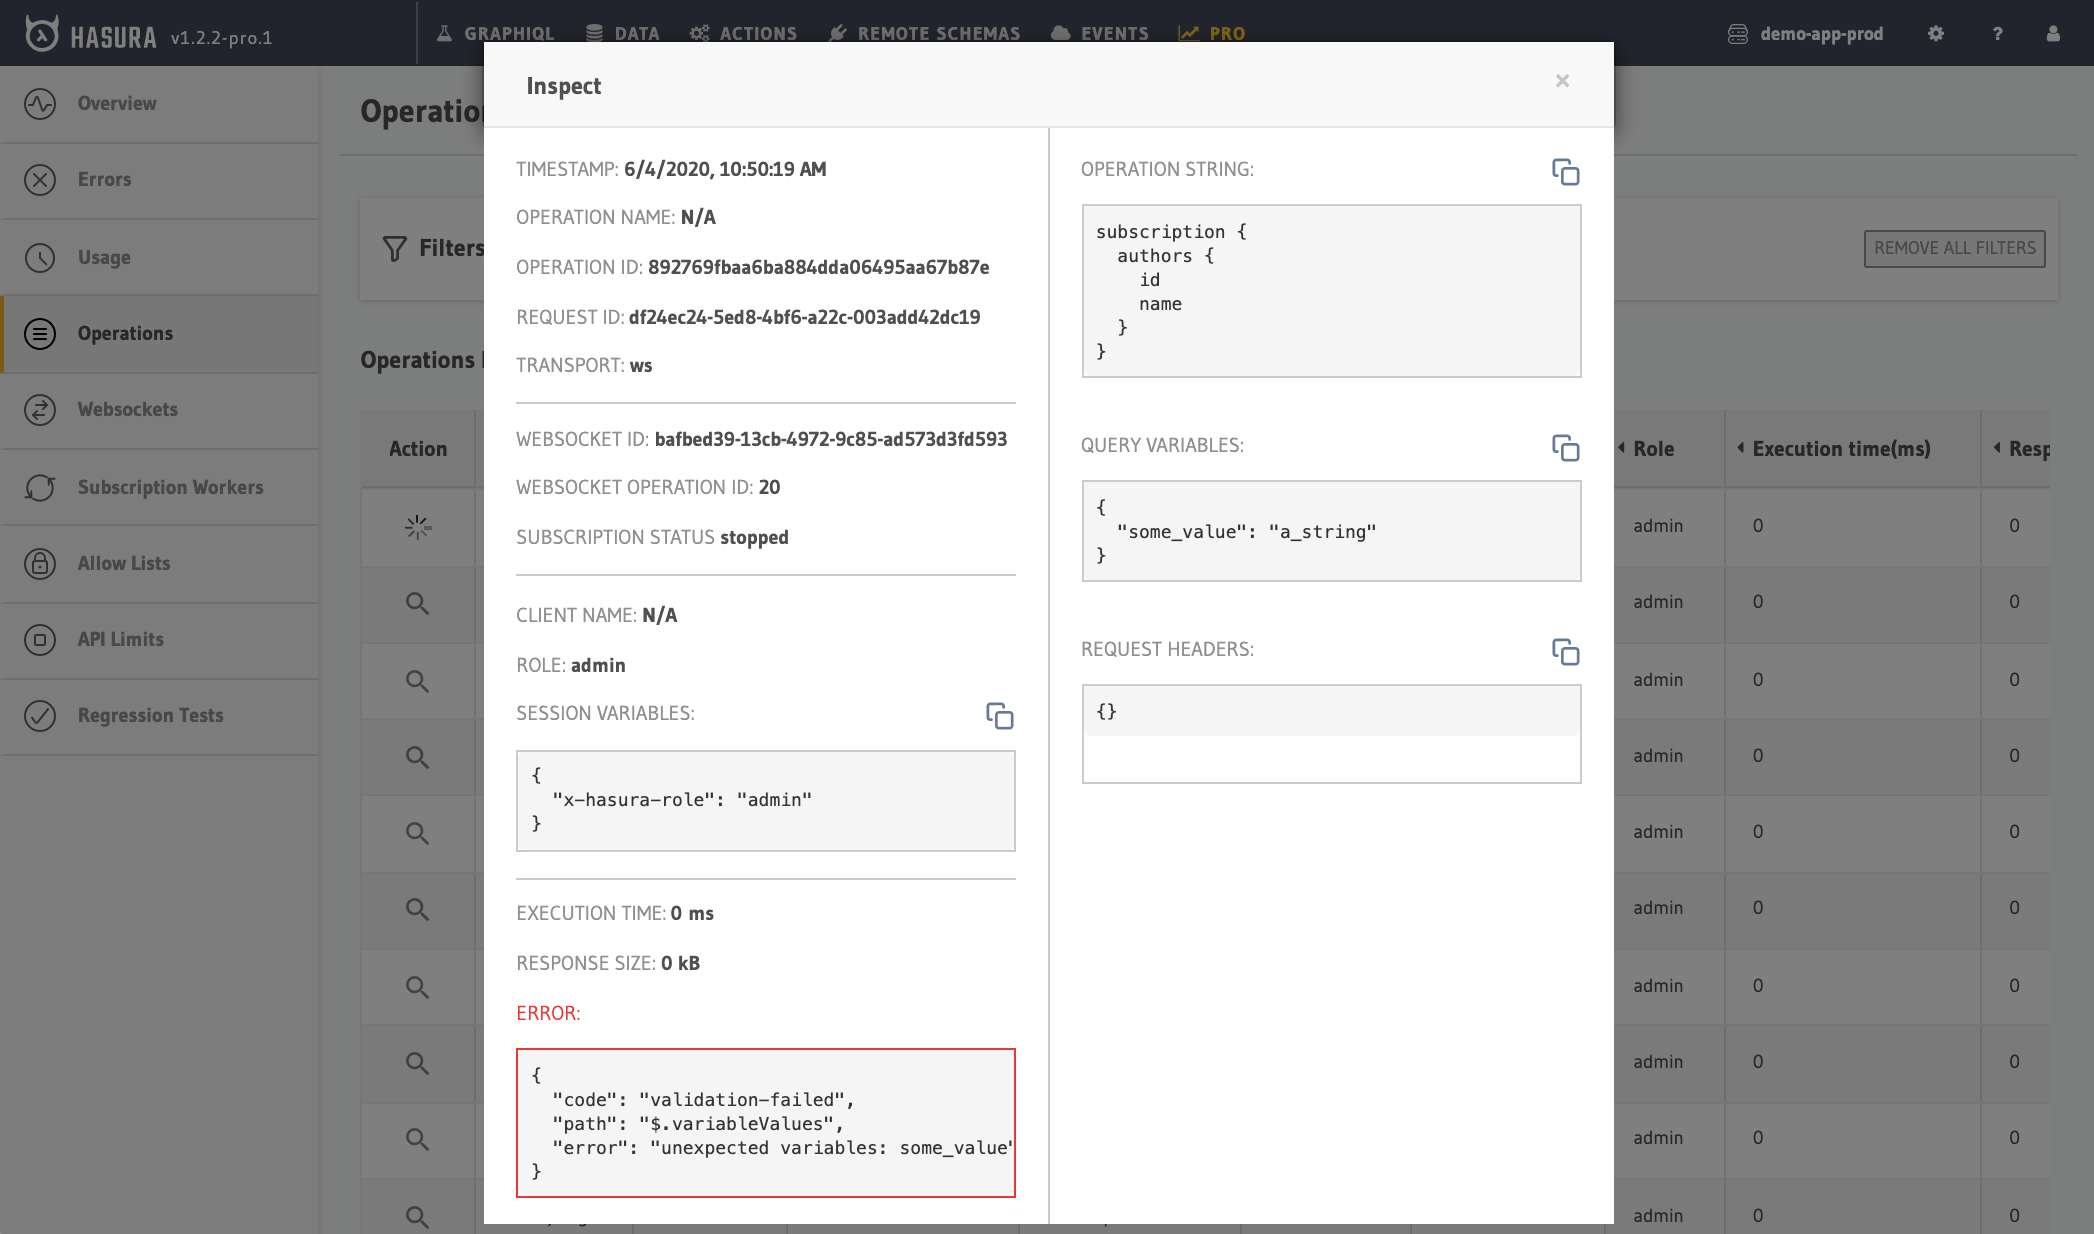Screen dimensions: 2094x1234
Task: Copy the operation string
Action: 1566,172
